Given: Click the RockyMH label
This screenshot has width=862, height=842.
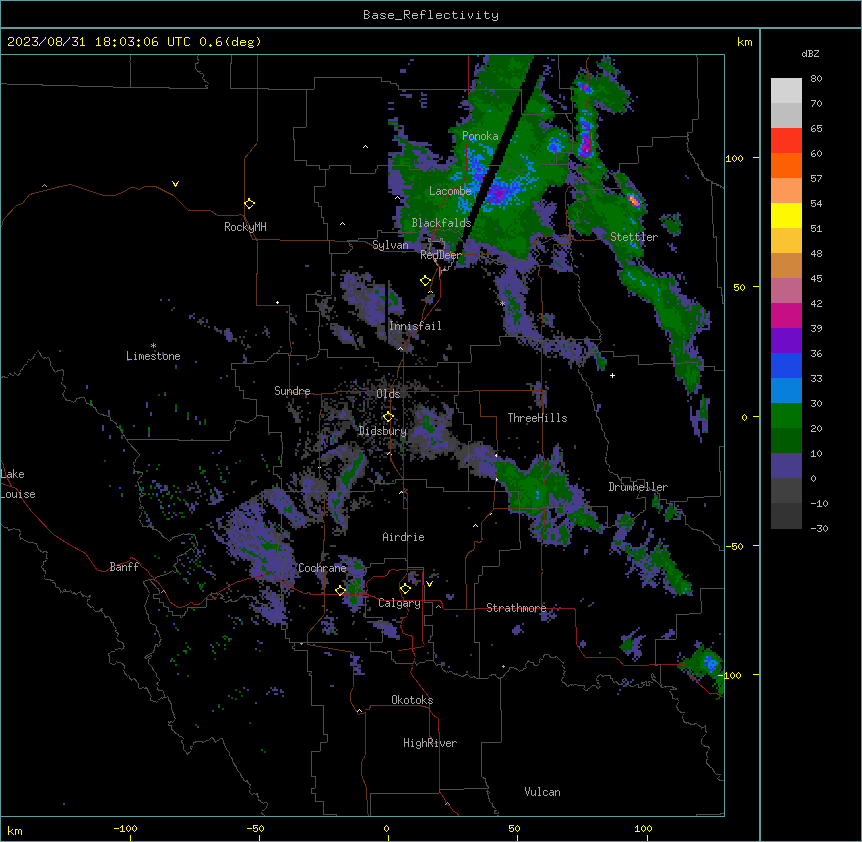Looking at the screenshot, I should click(245, 227).
